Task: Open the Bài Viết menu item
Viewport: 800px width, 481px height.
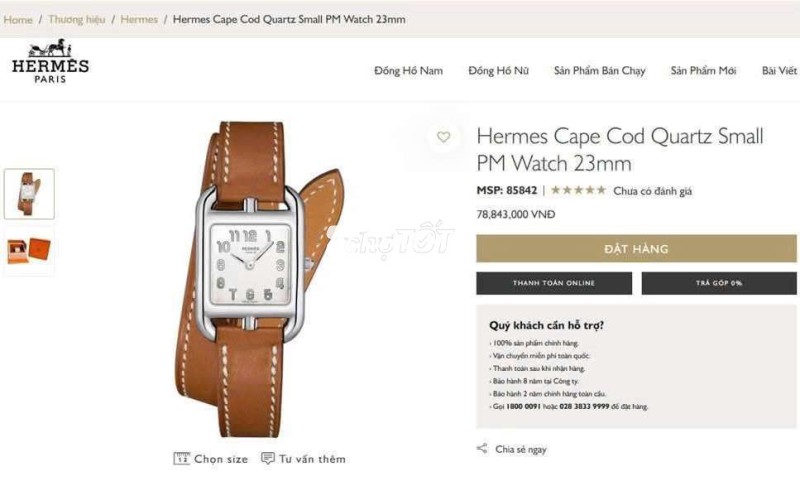Action: tap(779, 71)
